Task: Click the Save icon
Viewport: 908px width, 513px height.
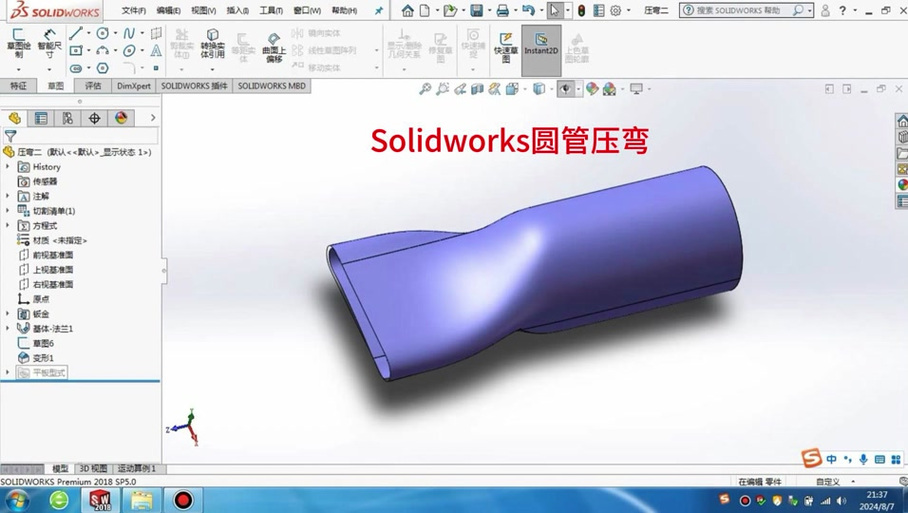Action: click(x=477, y=10)
